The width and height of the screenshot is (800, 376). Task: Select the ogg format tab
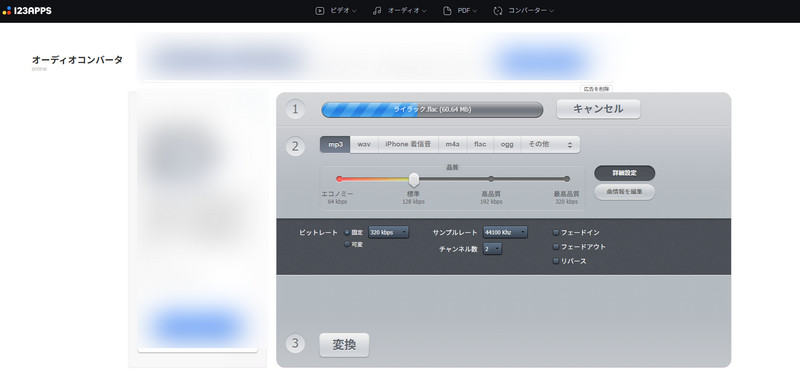coord(507,144)
